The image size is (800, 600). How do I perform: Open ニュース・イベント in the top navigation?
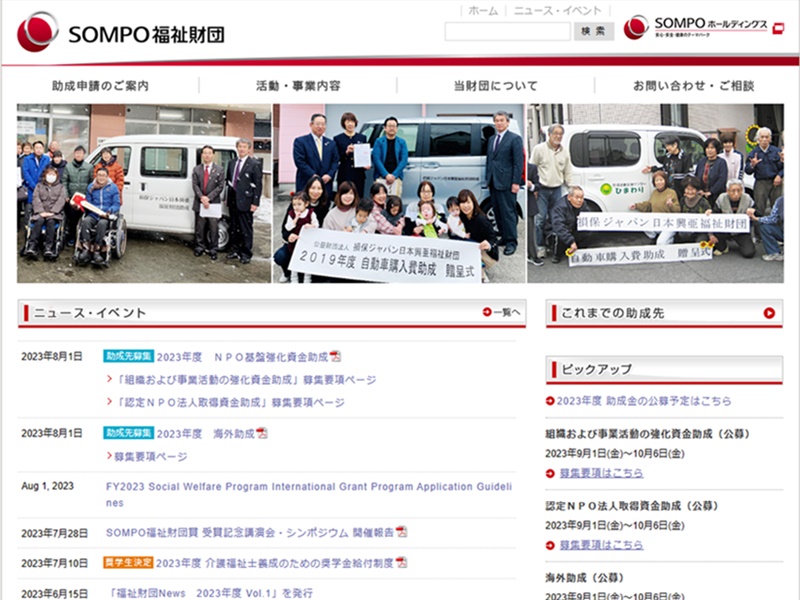click(x=558, y=11)
